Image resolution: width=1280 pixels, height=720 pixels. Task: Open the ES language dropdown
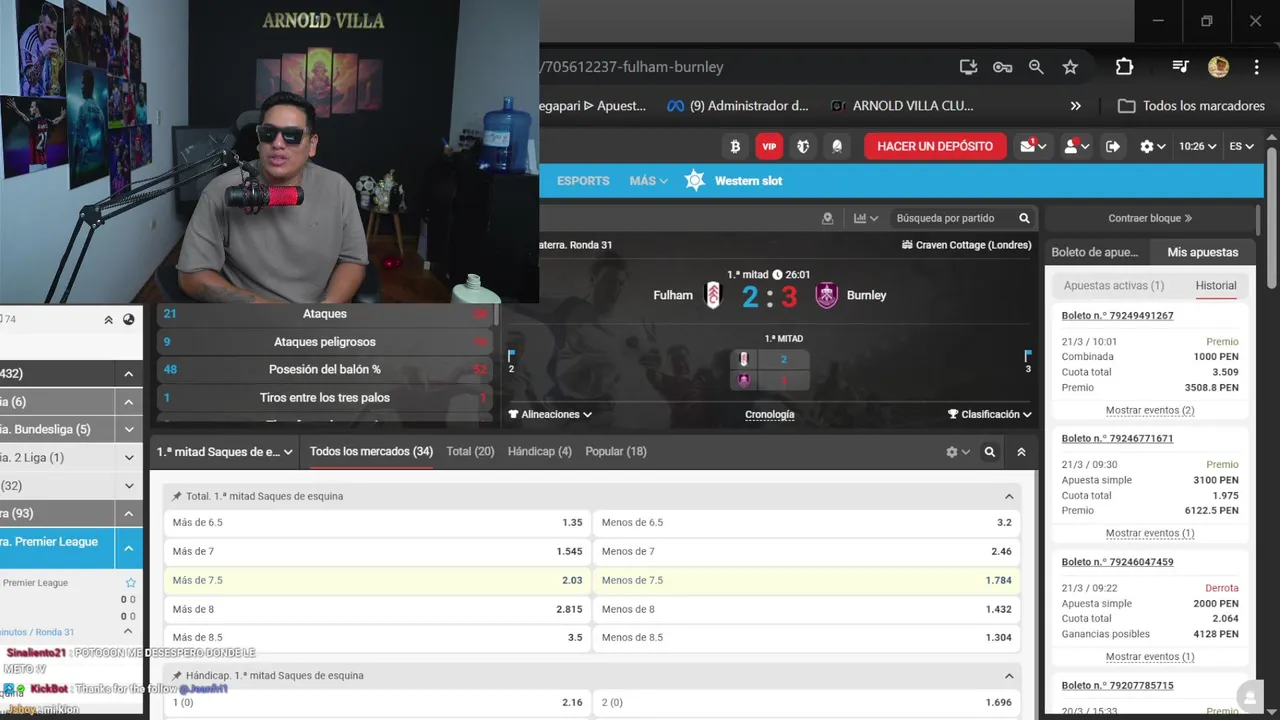pyautogui.click(x=1242, y=146)
